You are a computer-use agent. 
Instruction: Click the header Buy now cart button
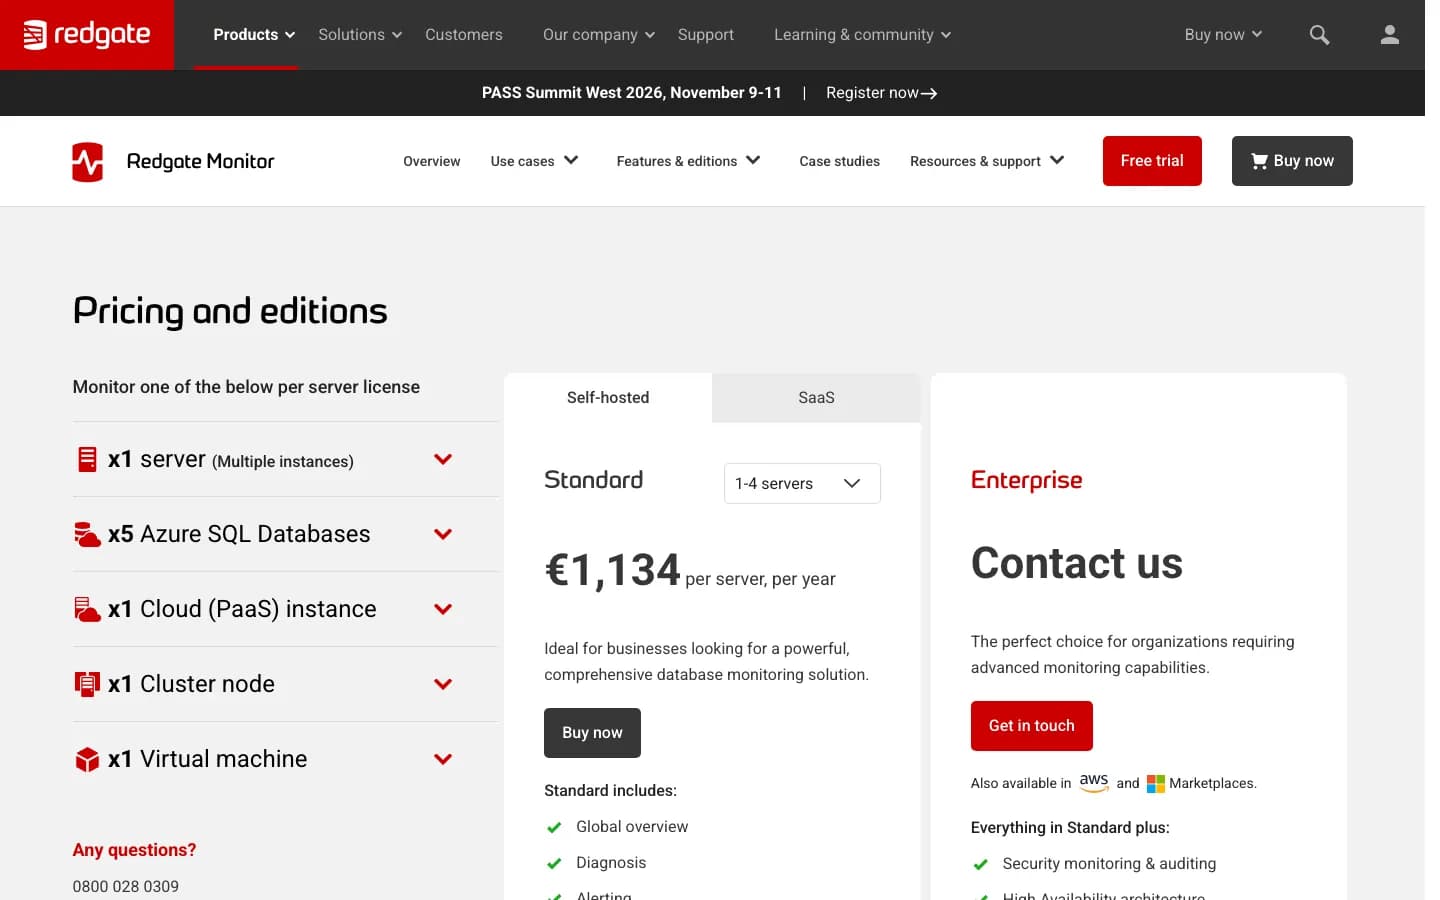pos(1292,161)
